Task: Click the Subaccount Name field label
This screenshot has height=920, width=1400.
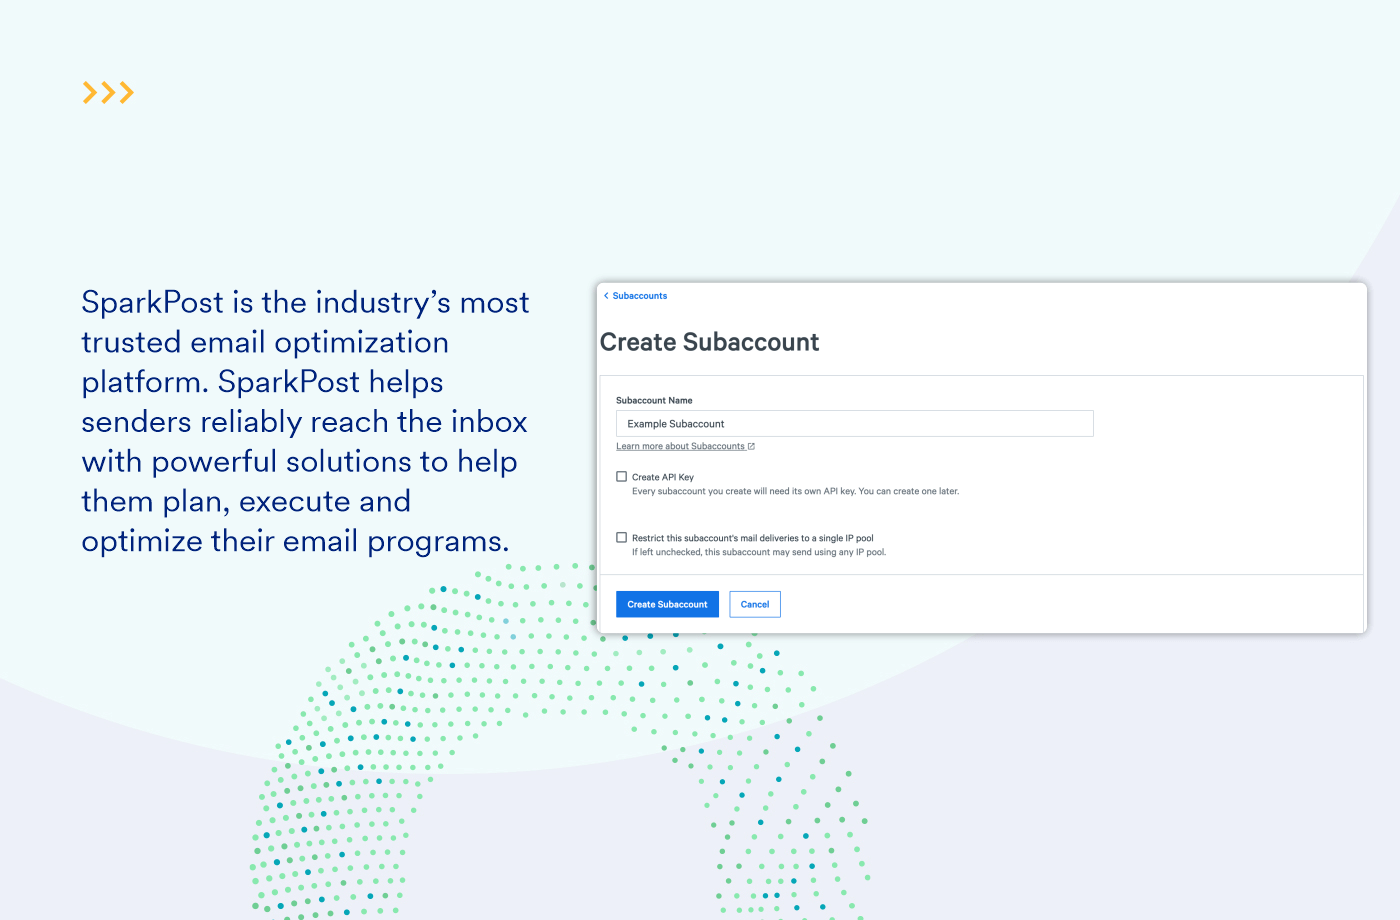Action: pyautogui.click(x=655, y=400)
